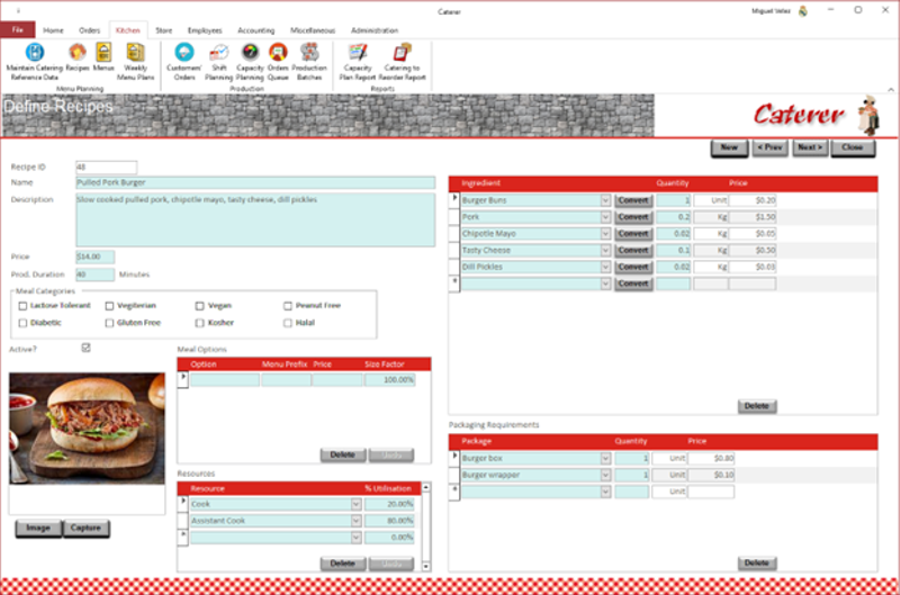
Task: Open the File menu tab
Action: click(18, 30)
